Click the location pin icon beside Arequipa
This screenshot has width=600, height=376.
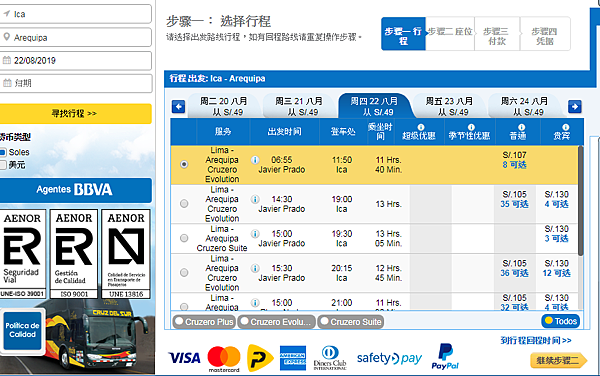click(7, 37)
